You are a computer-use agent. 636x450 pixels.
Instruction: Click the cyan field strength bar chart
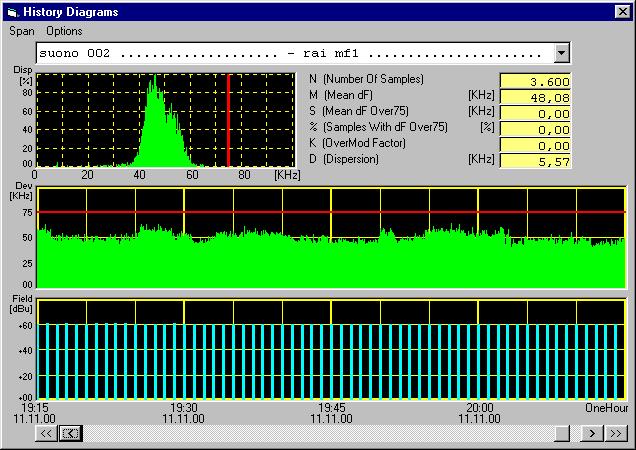click(331, 361)
